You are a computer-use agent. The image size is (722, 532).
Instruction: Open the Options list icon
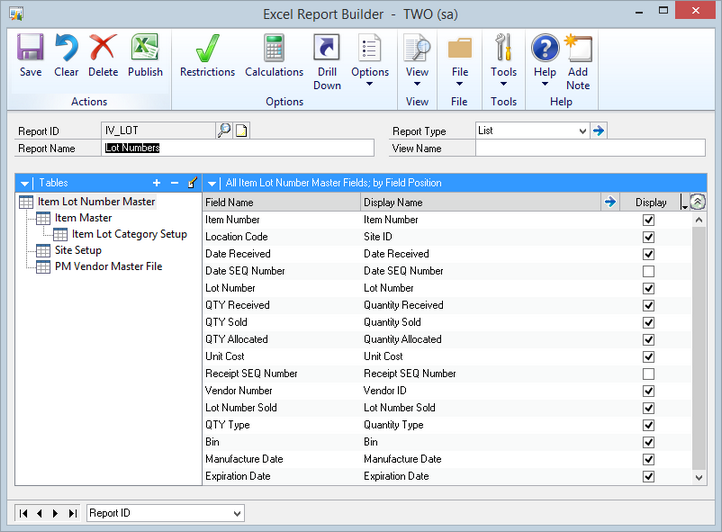click(x=370, y=47)
